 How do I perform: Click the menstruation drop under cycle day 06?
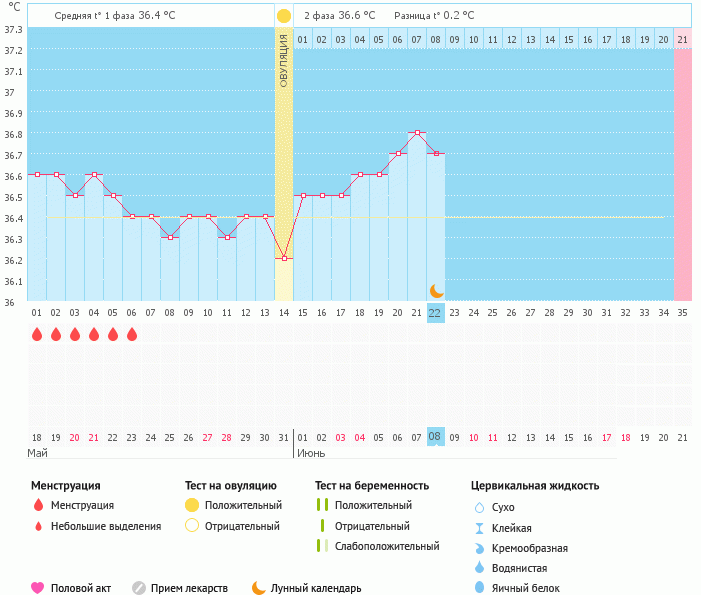(x=132, y=334)
